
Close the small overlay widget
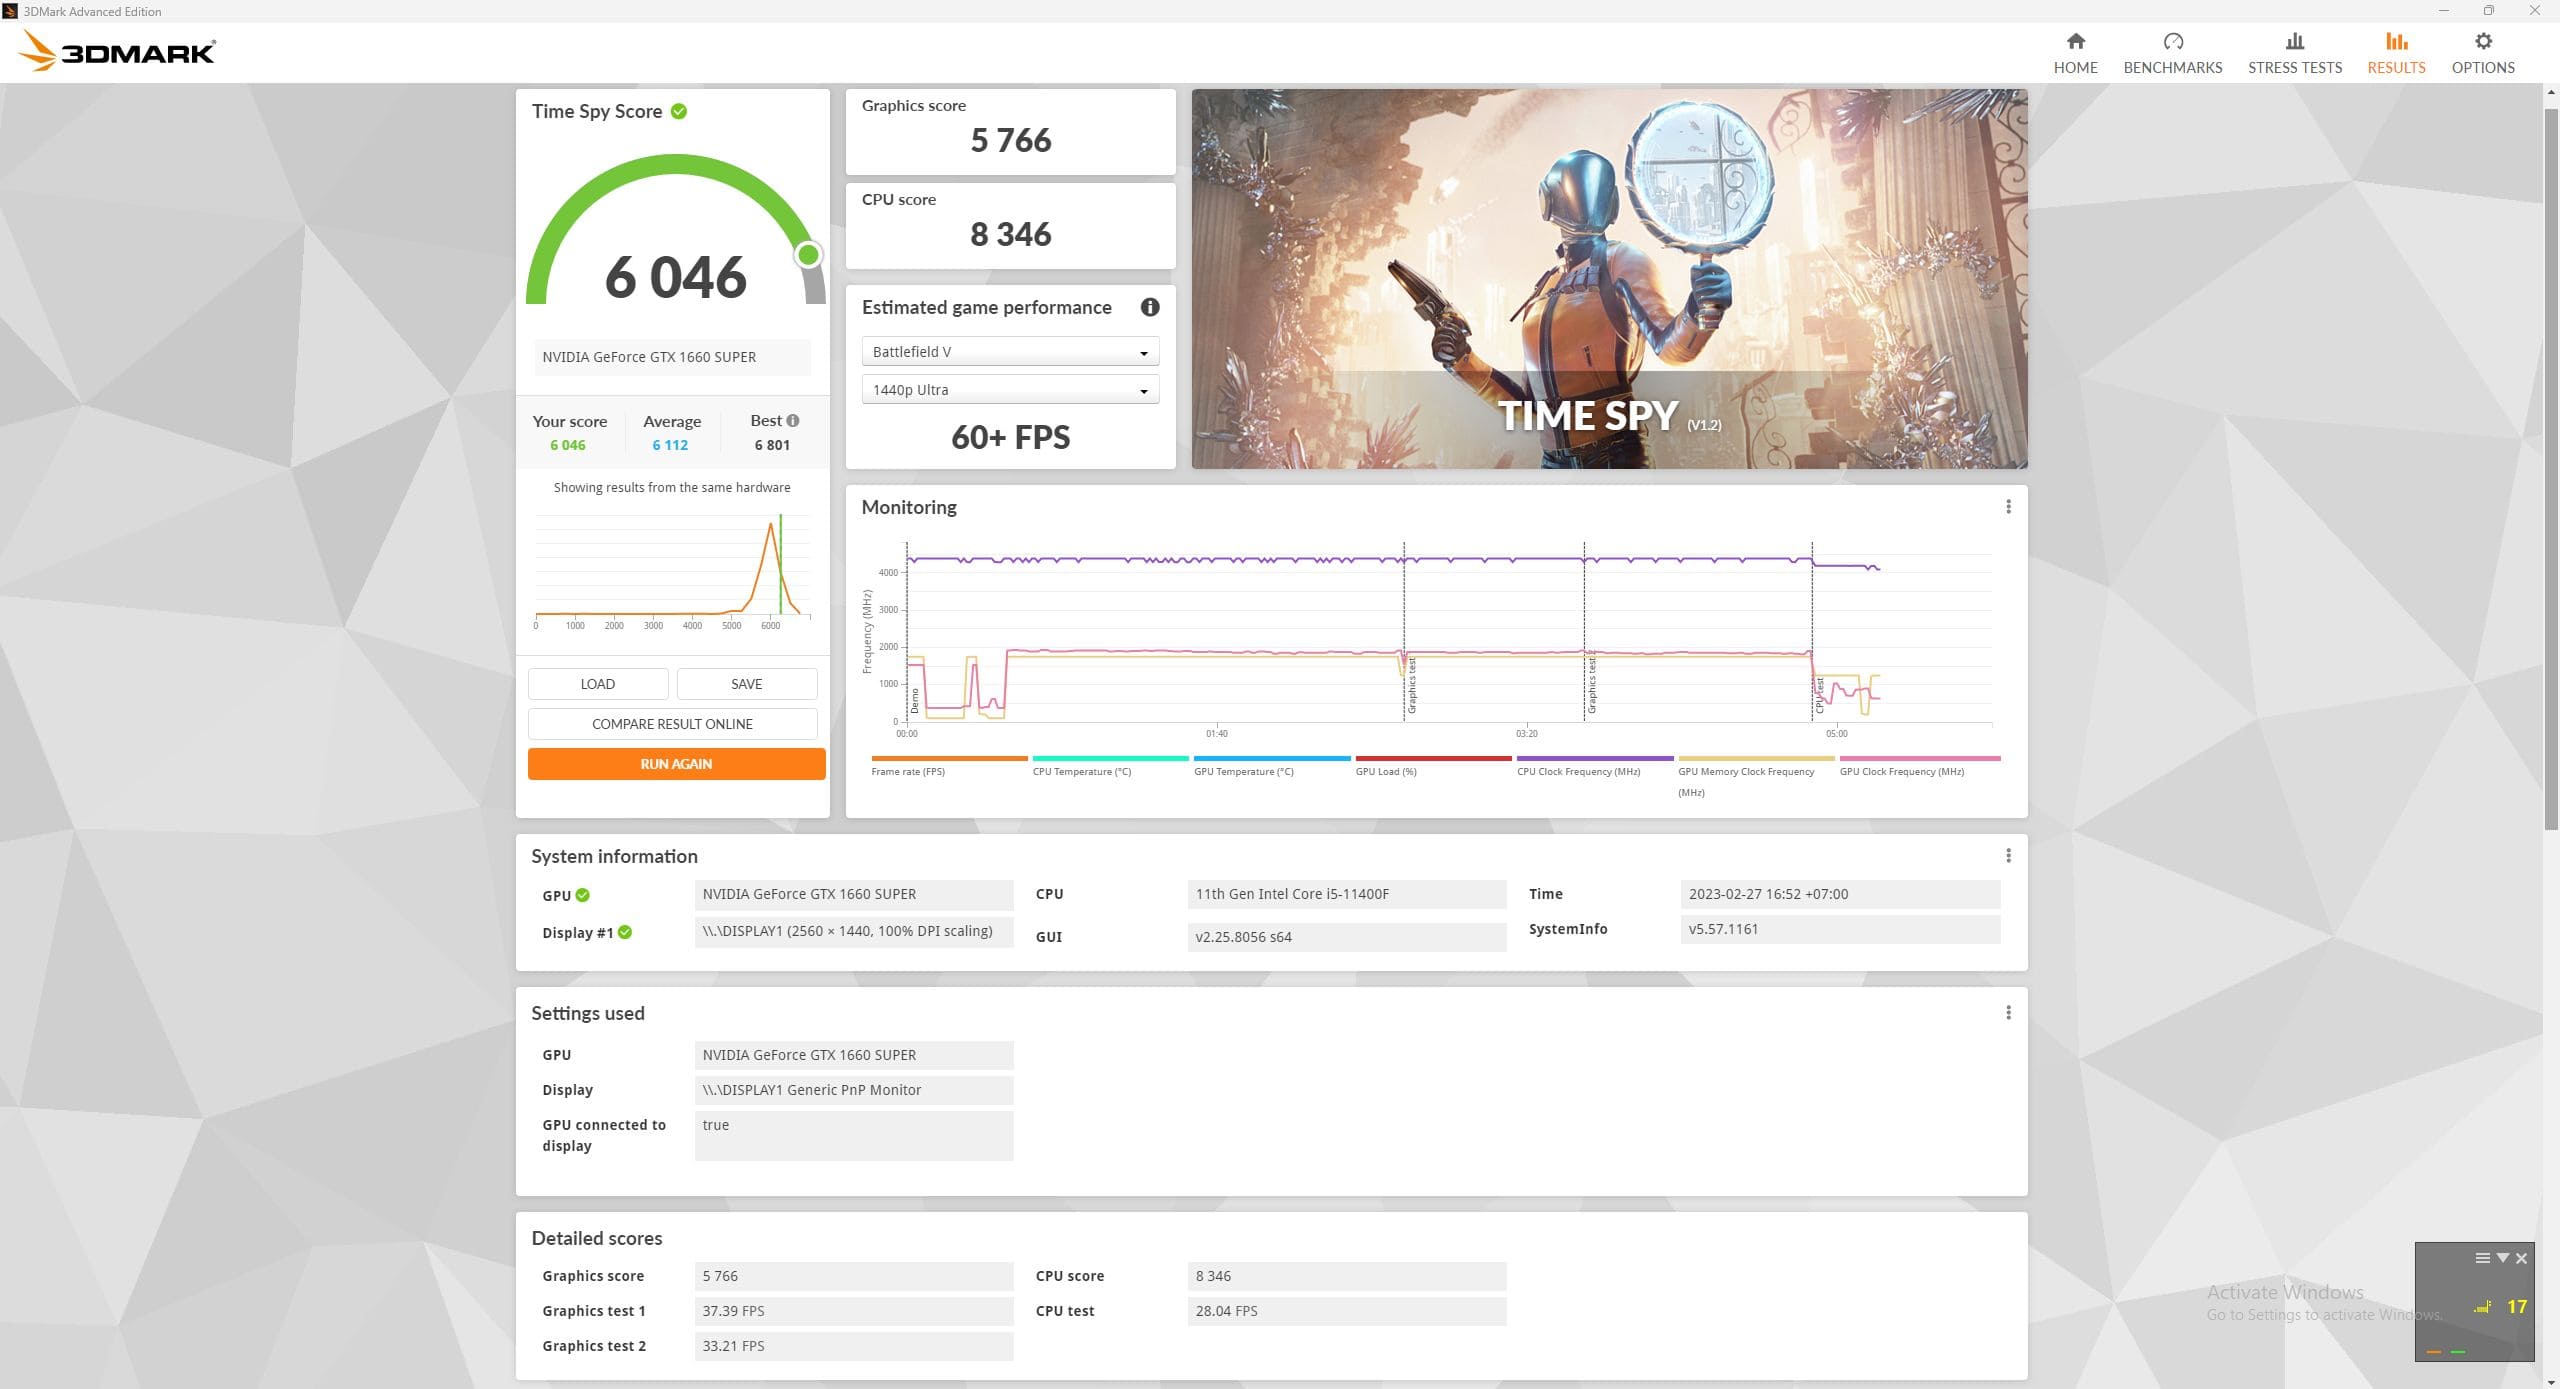pos(2521,1258)
